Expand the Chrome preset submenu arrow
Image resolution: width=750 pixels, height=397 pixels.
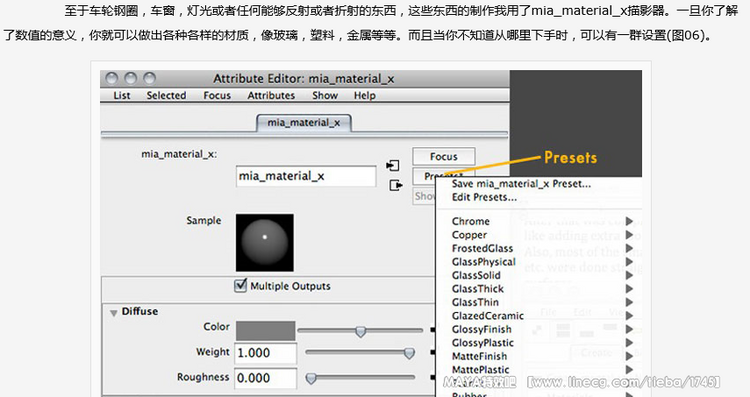pyautogui.click(x=629, y=221)
